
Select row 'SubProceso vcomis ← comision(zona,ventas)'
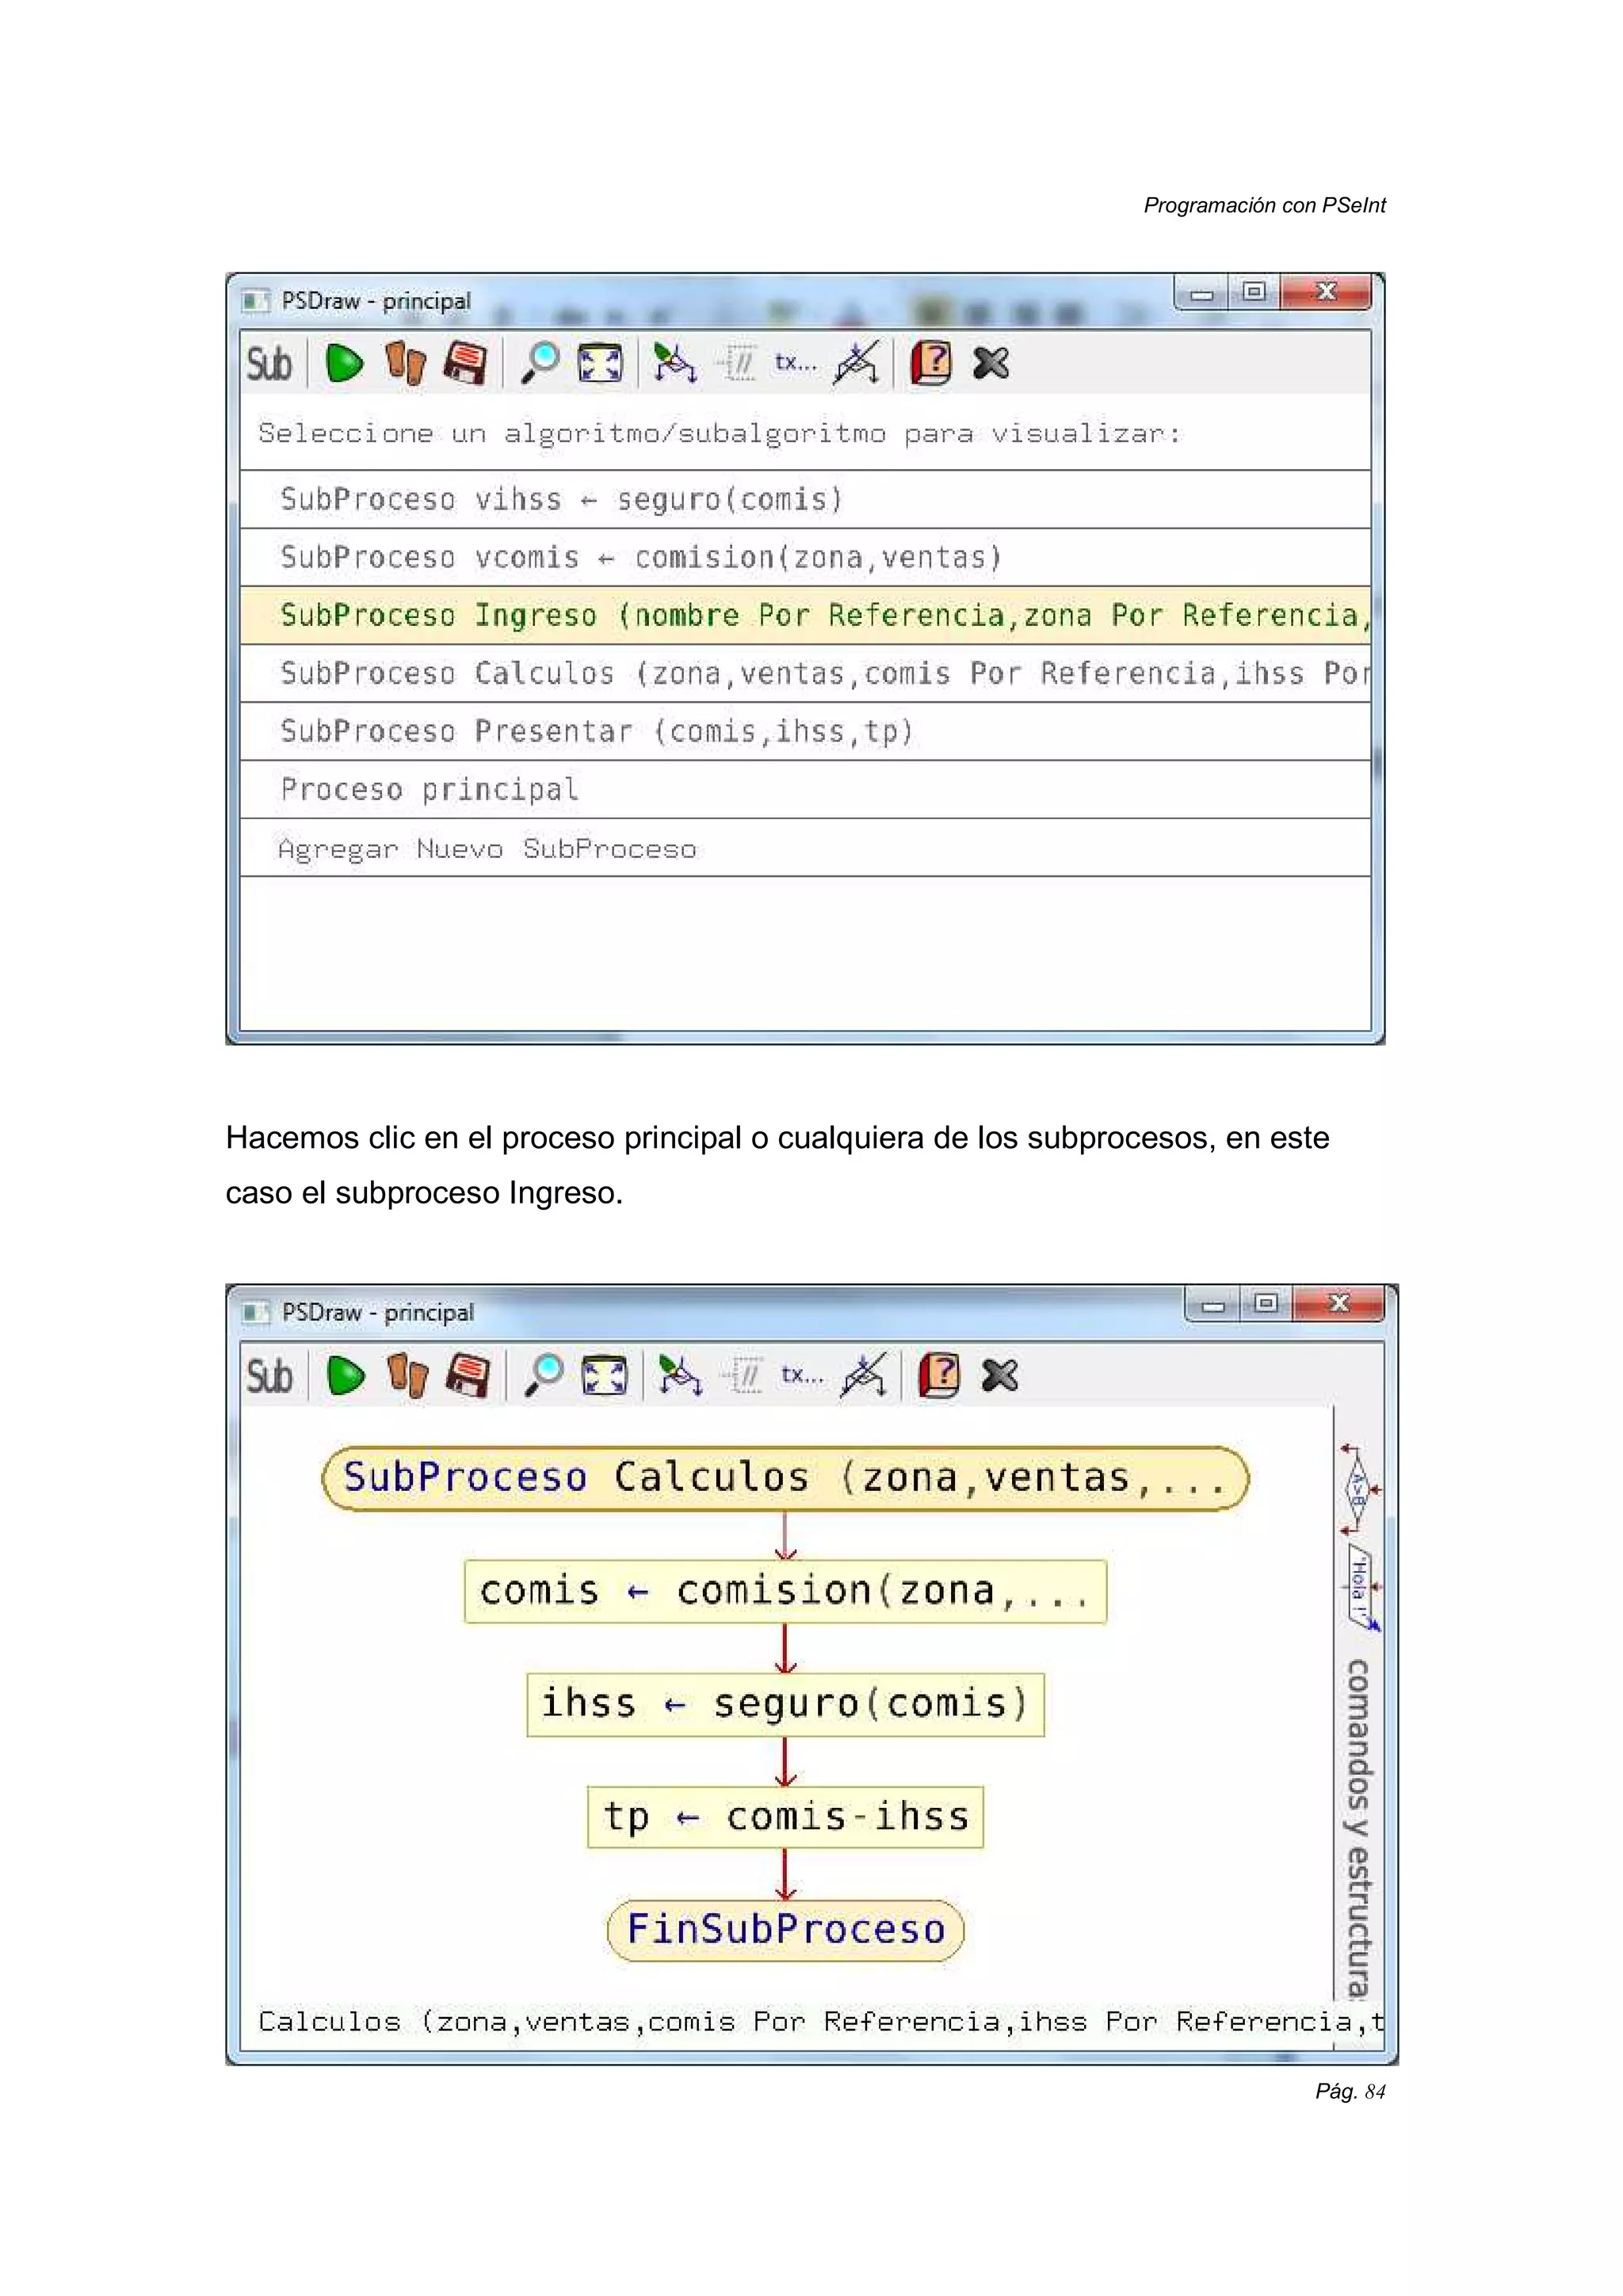point(805,557)
